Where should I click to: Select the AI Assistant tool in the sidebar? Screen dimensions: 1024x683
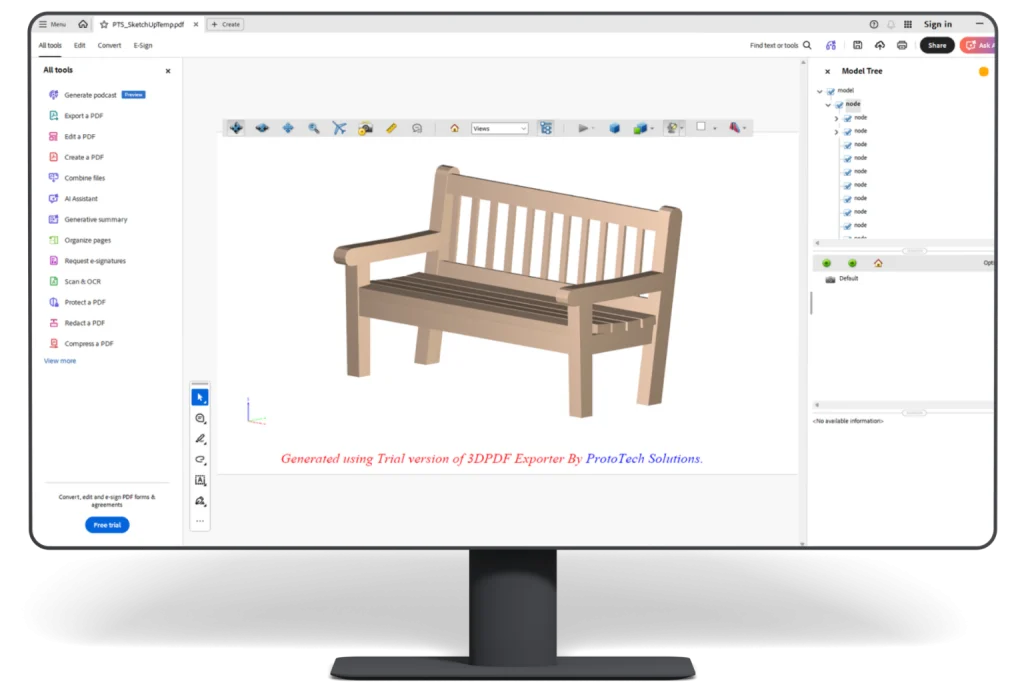click(82, 198)
